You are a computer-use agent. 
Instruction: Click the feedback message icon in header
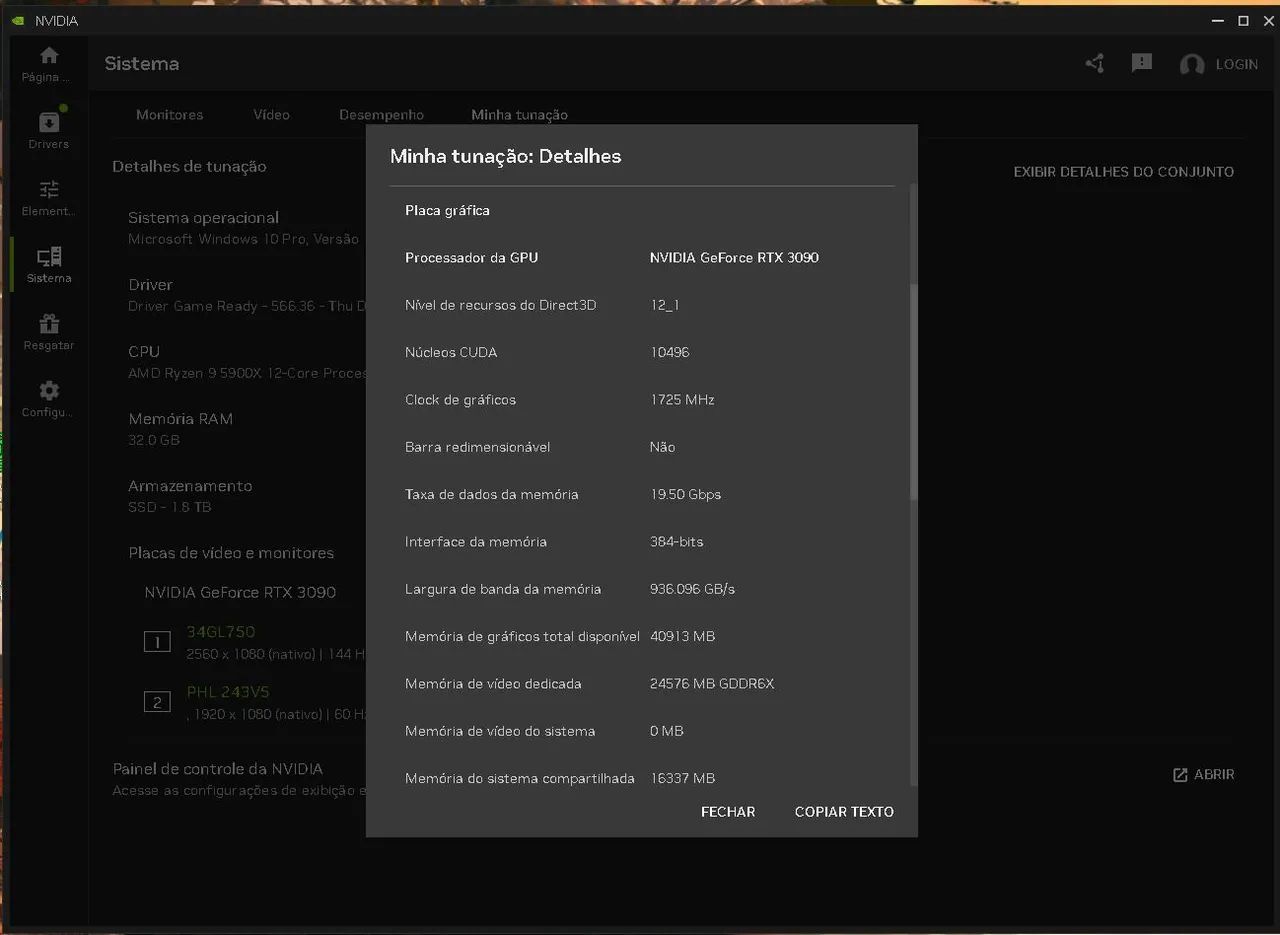click(x=1142, y=63)
